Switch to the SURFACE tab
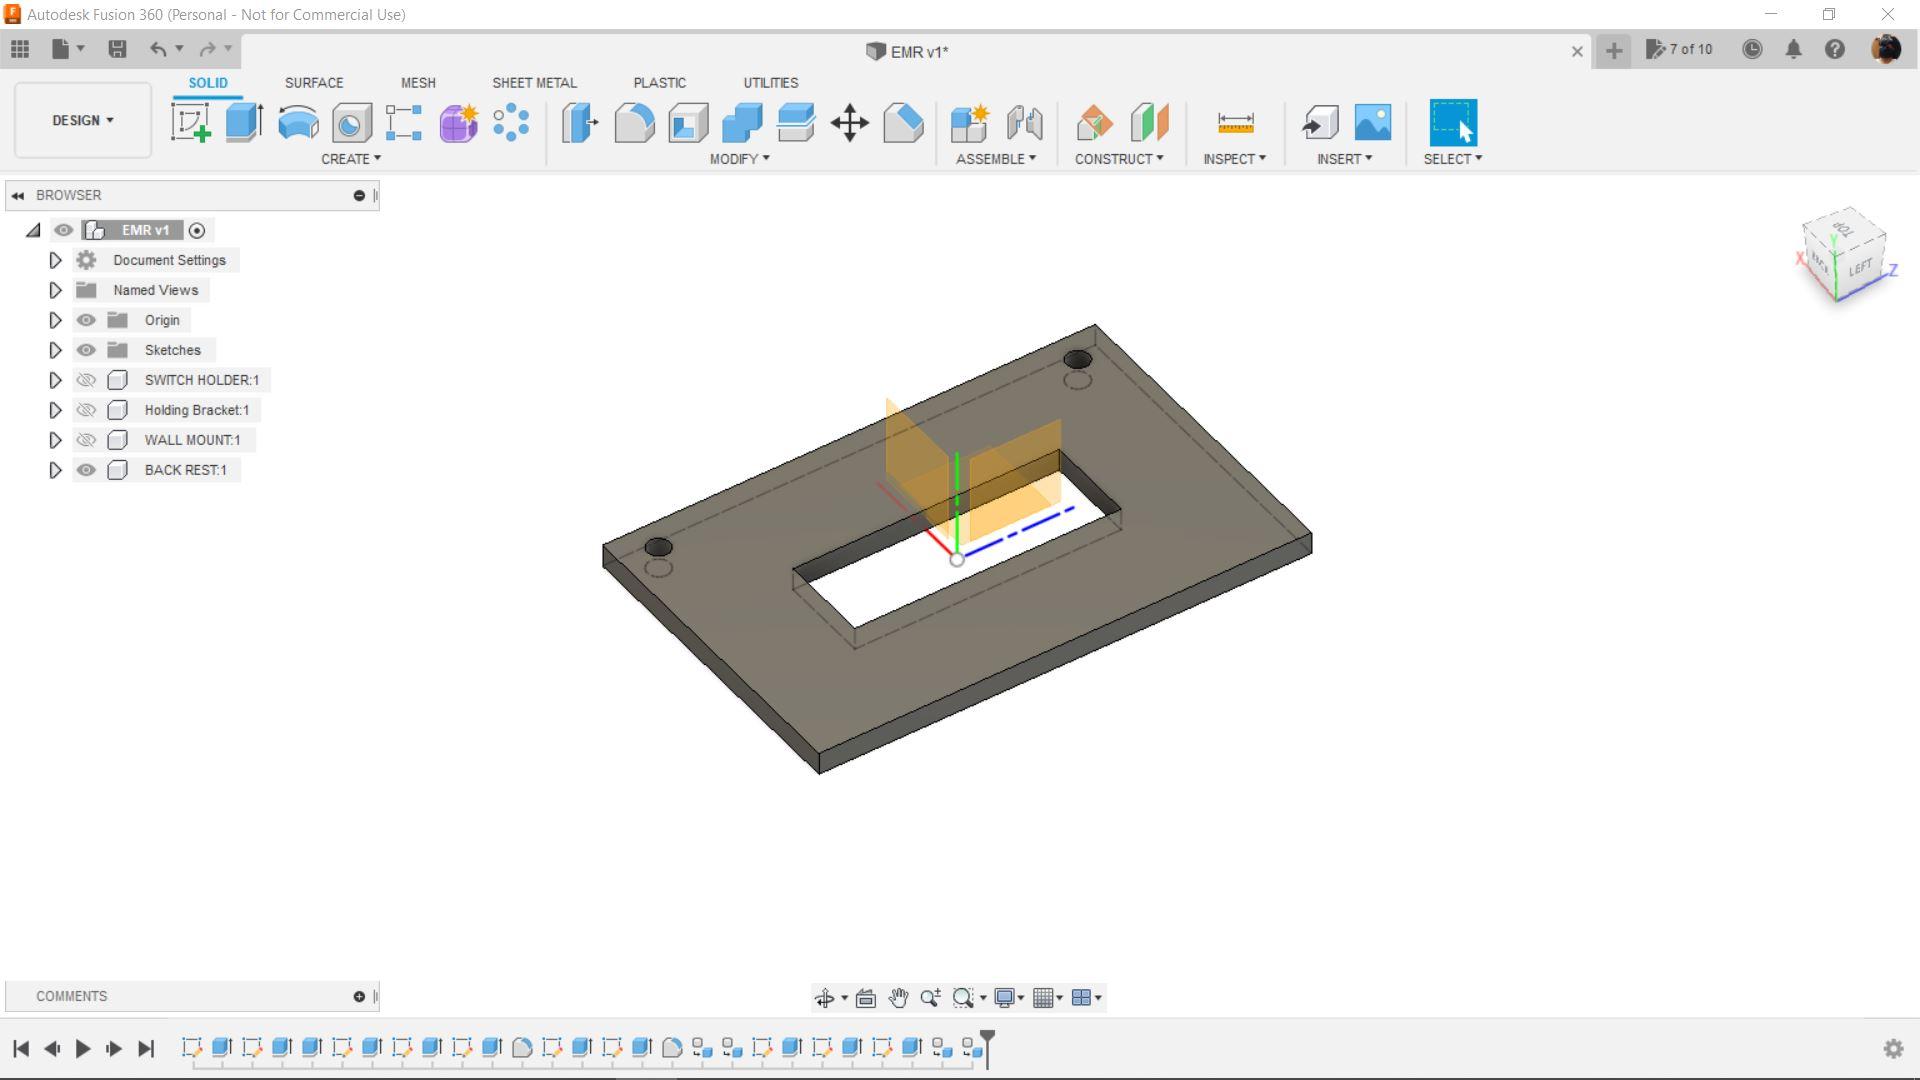 click(313, 83)
